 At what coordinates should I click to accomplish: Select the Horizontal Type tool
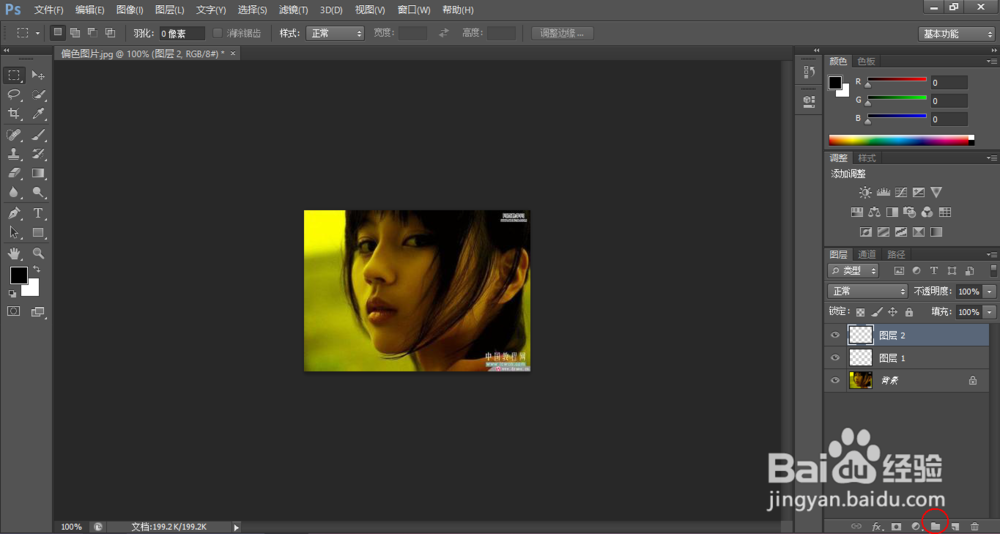tap(38, 213)
